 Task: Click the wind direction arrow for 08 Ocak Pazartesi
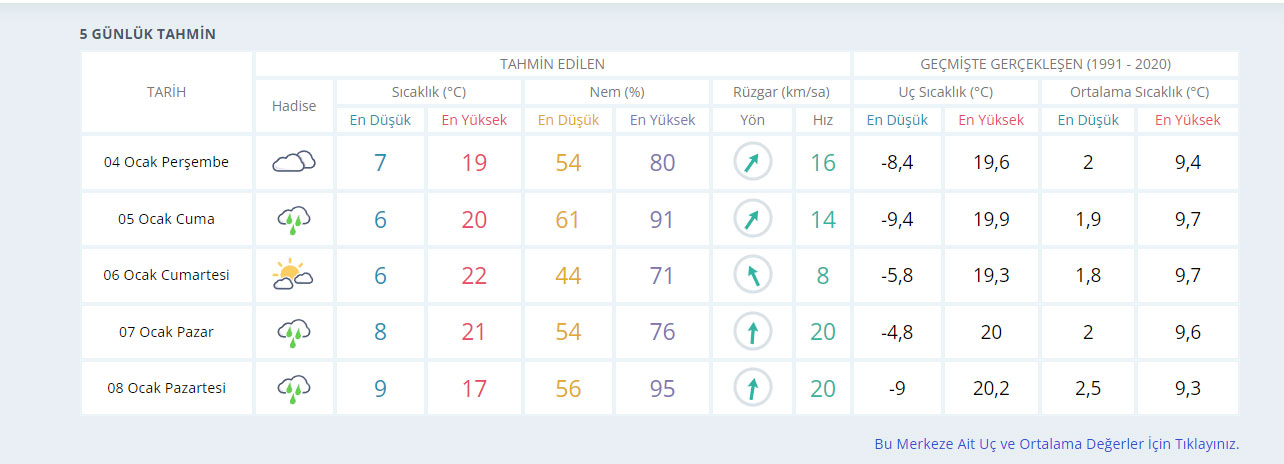pos(752,388)
